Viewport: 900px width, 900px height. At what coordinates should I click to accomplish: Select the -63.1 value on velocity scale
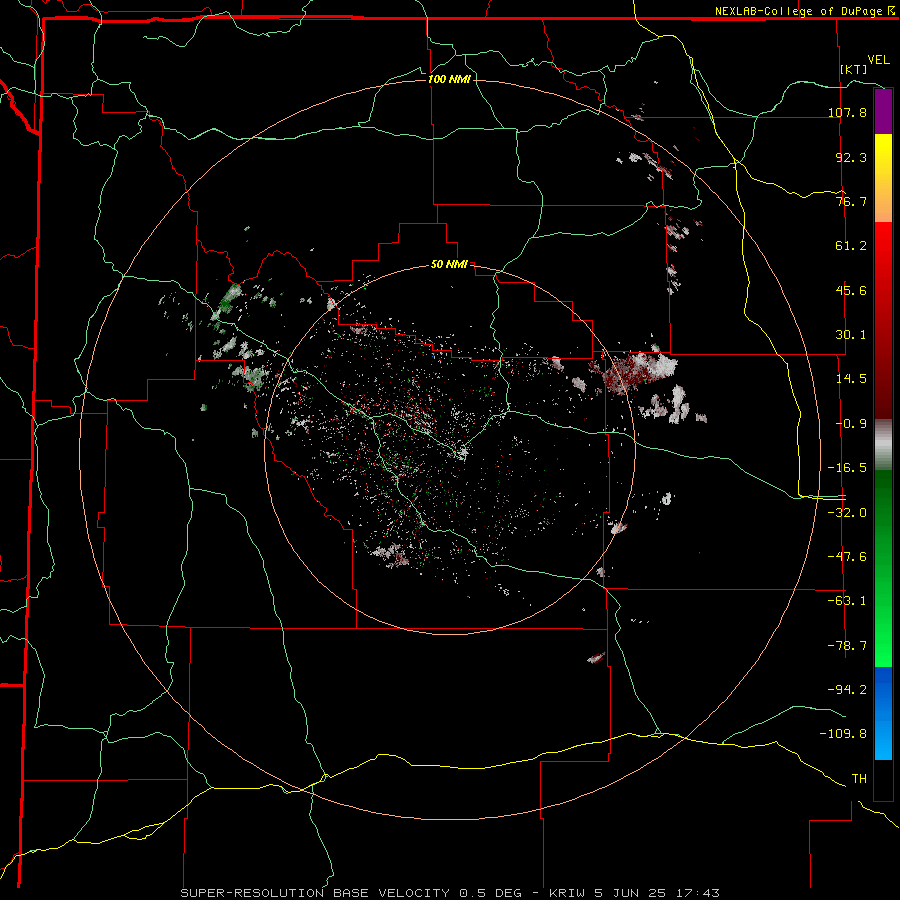(x=847, y=601)
